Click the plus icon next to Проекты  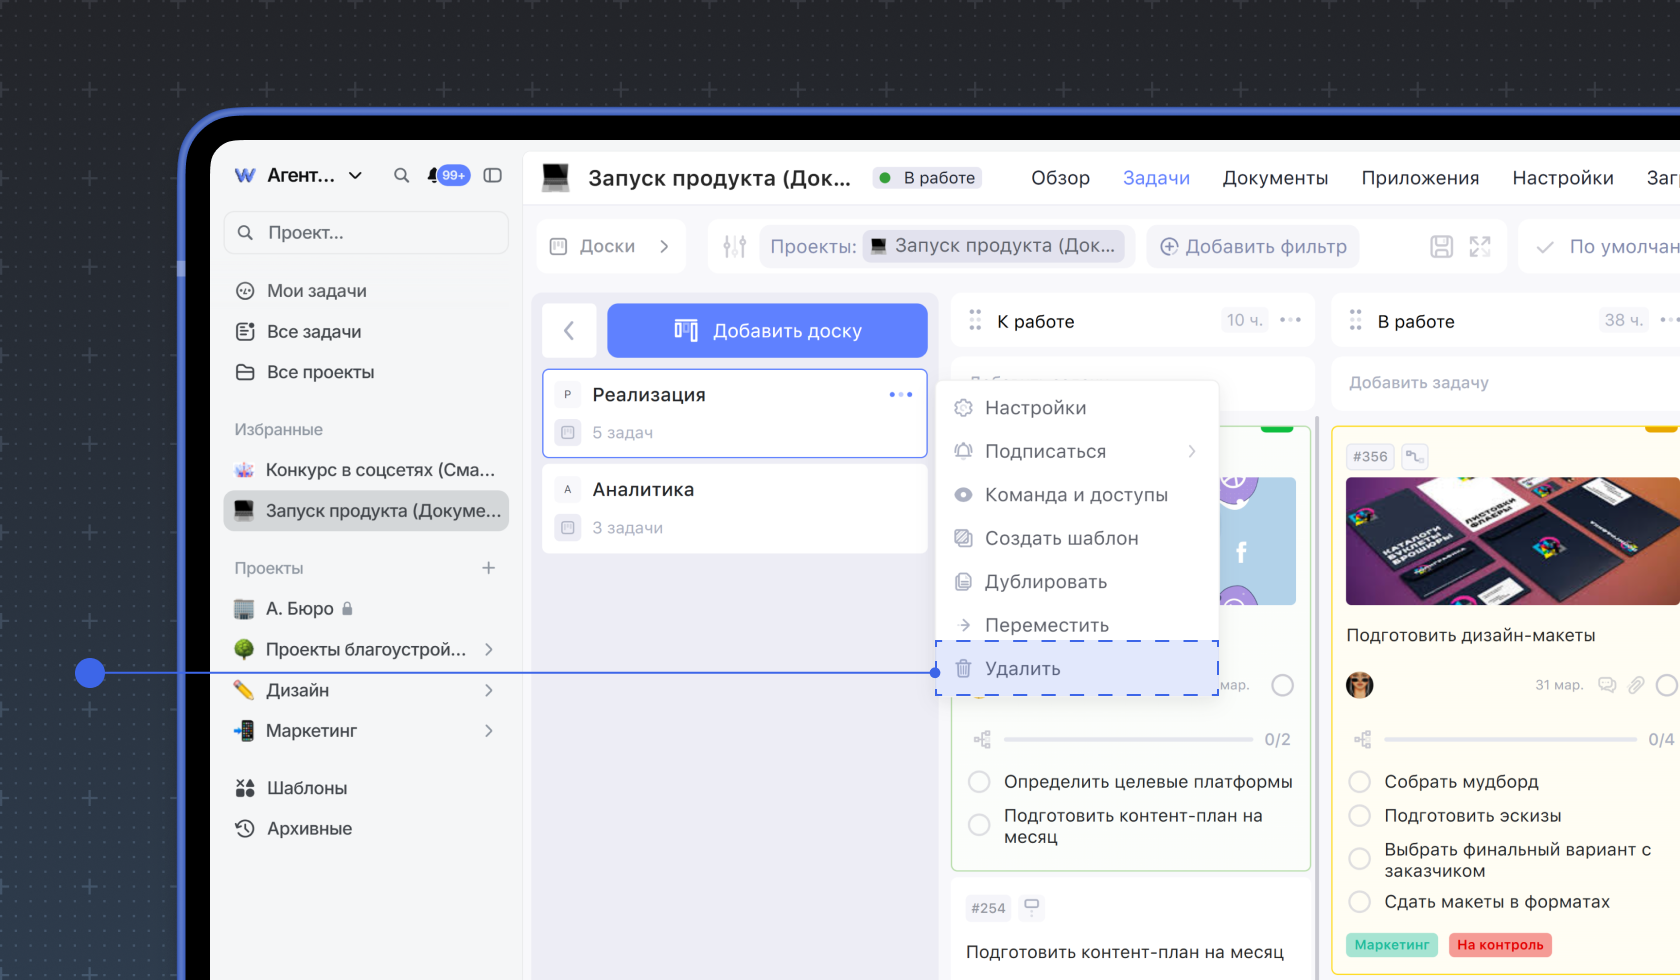(488, 568)
